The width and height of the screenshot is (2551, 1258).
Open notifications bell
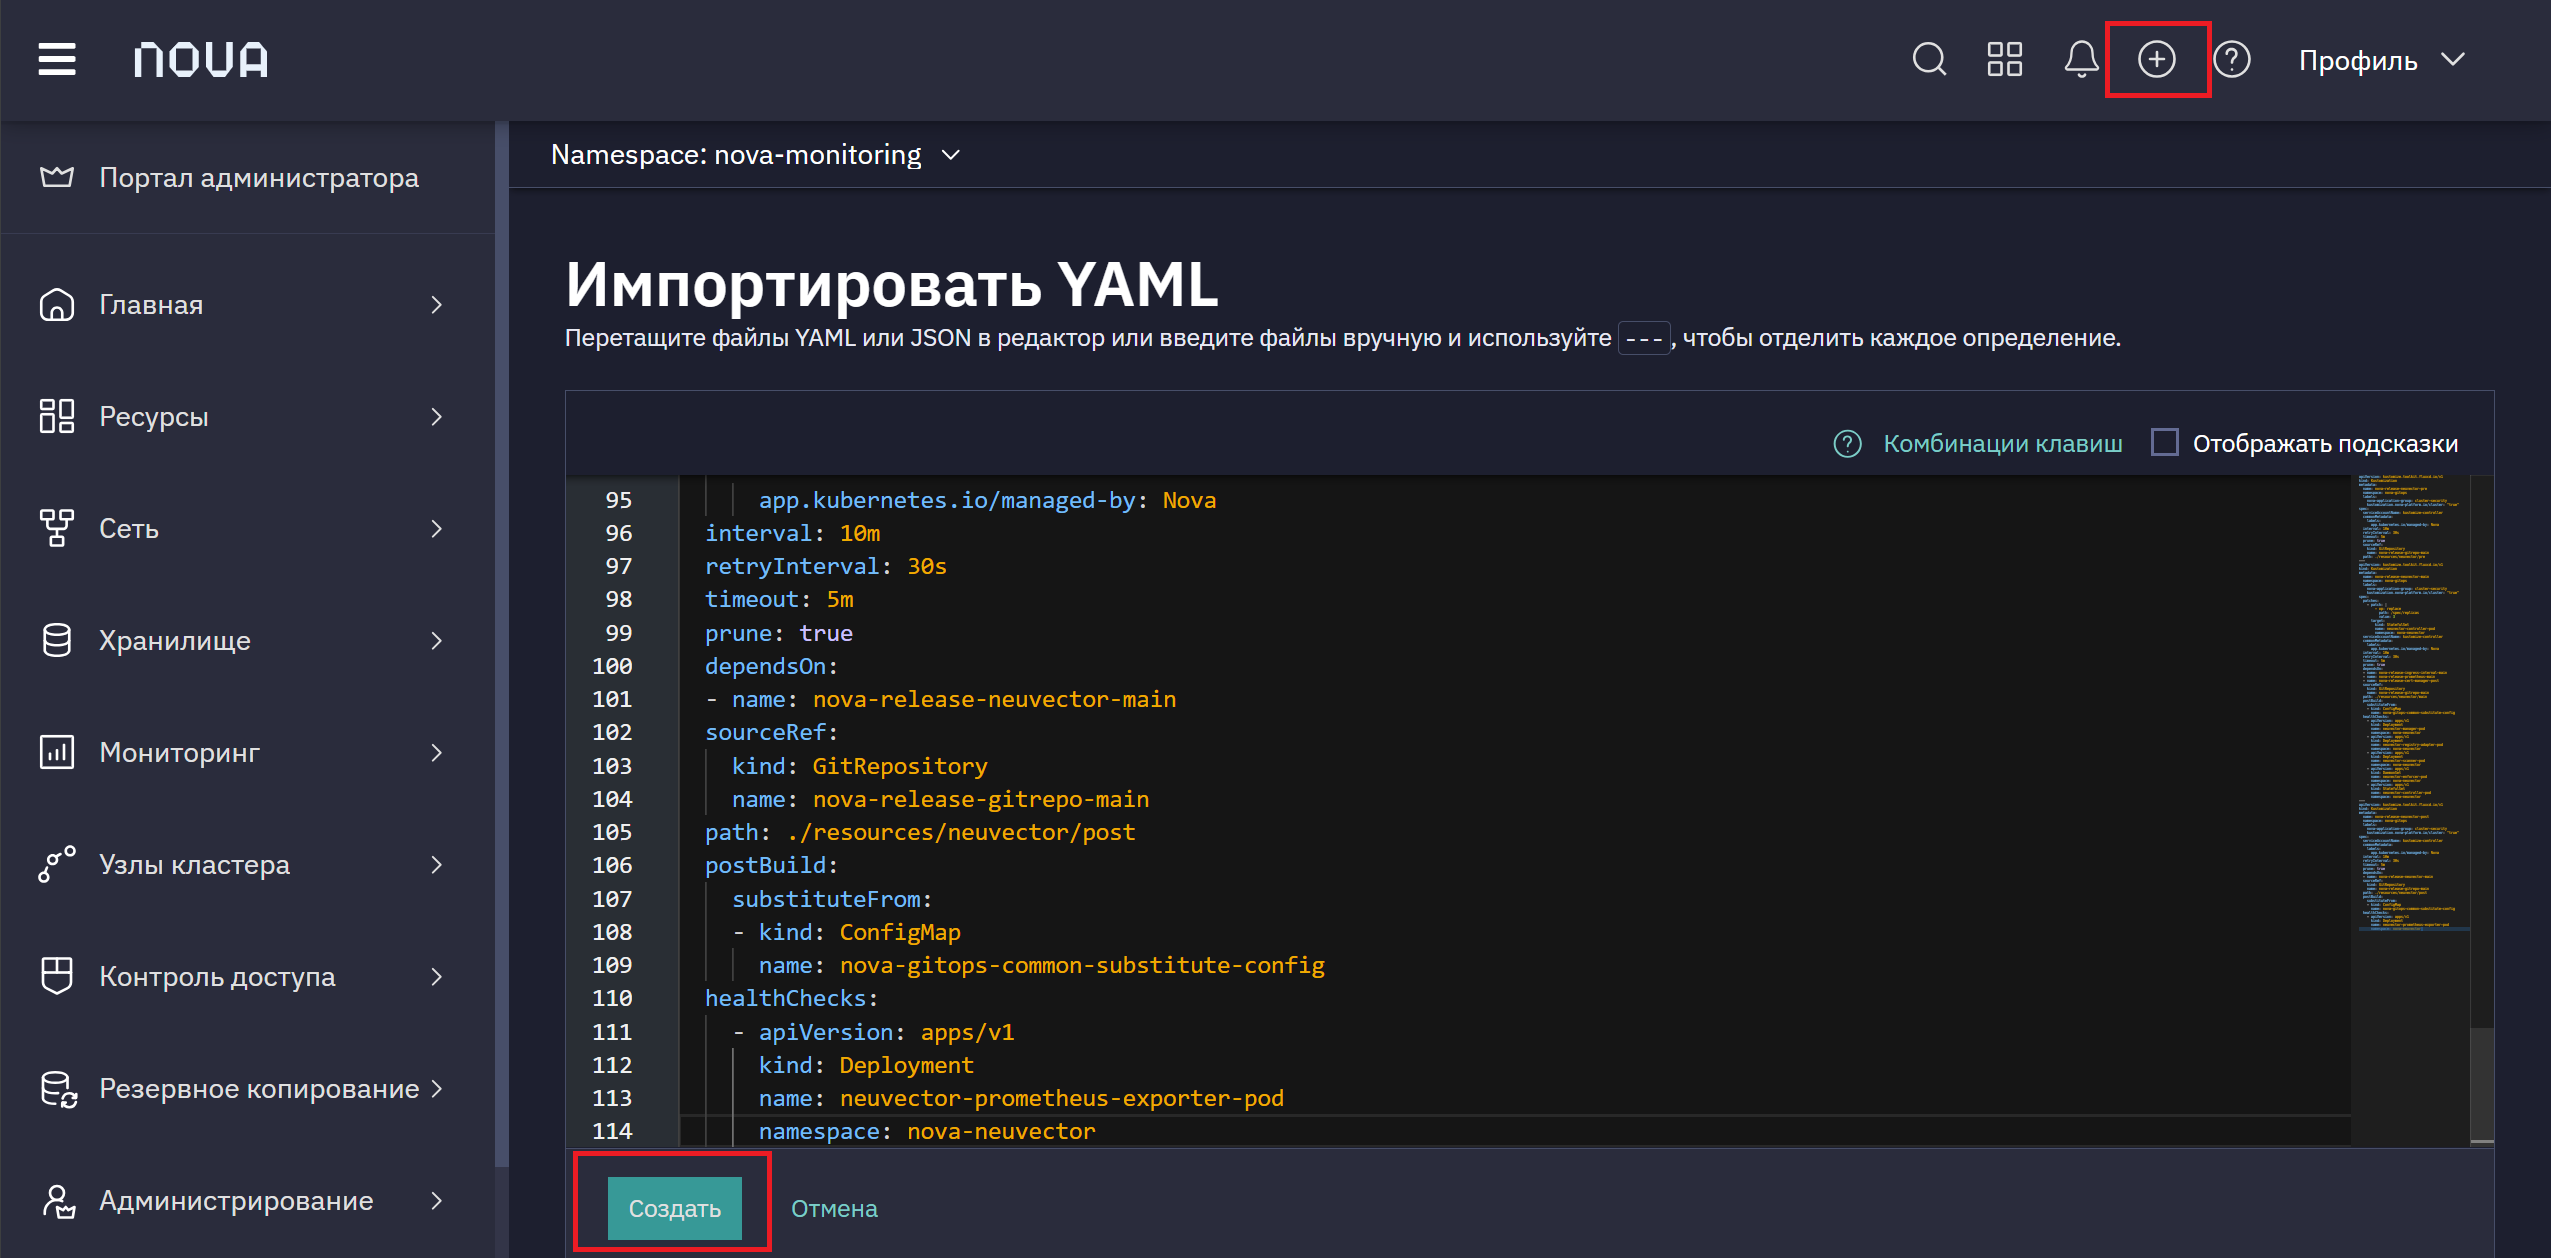[x=2081, y=59]
